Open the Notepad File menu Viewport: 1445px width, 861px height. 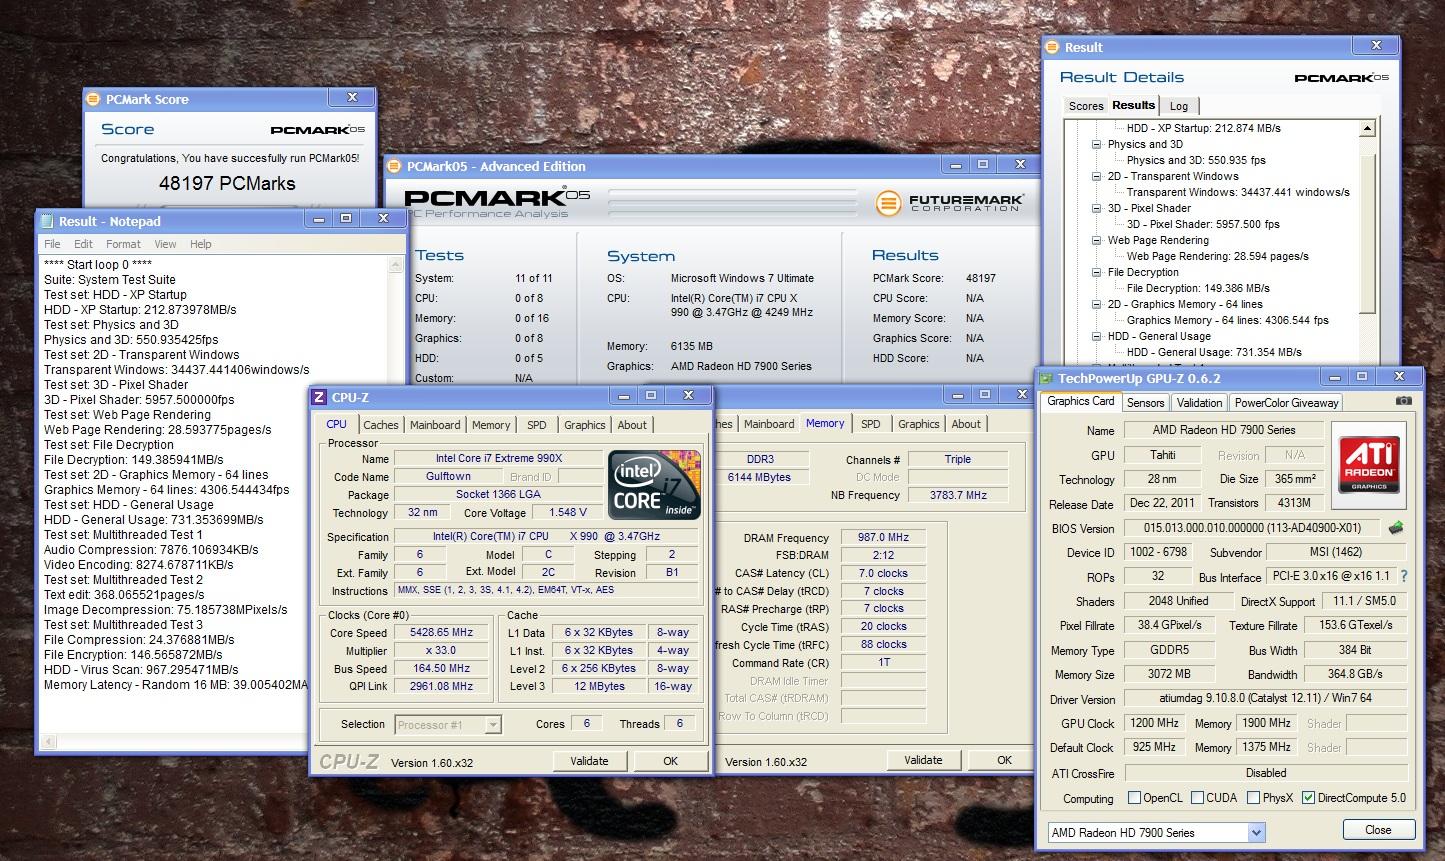tap(52, 244)
